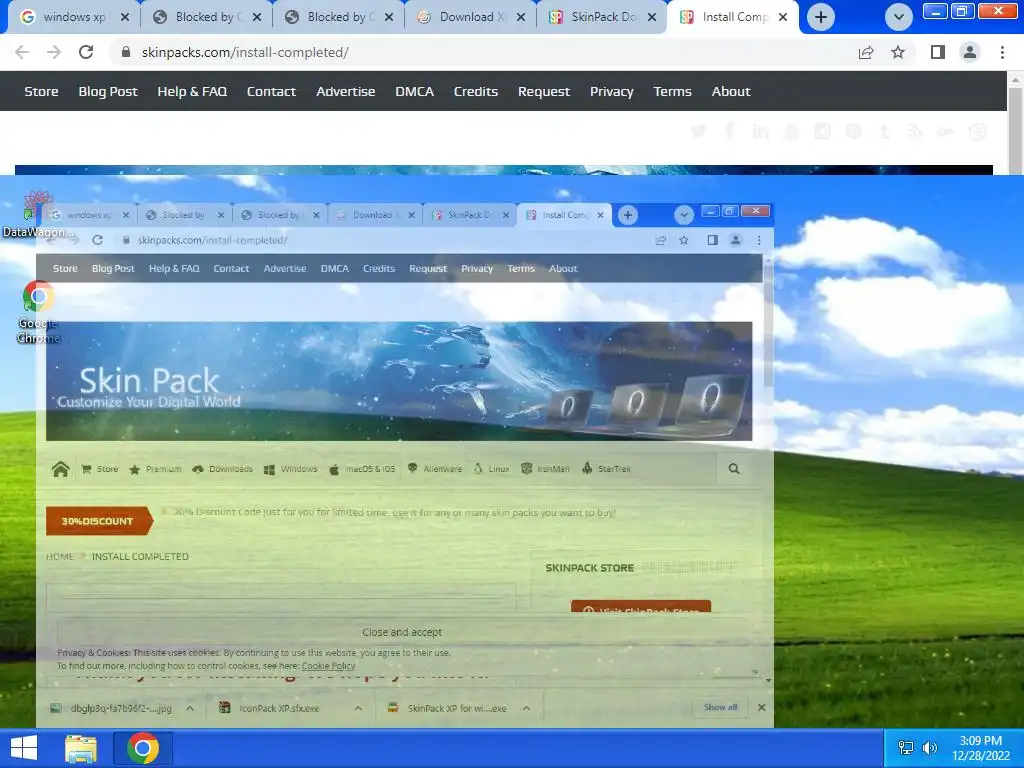Open the Windows Start menu
The width and height of the screenshot is (1024, 768).
(24, 748)
